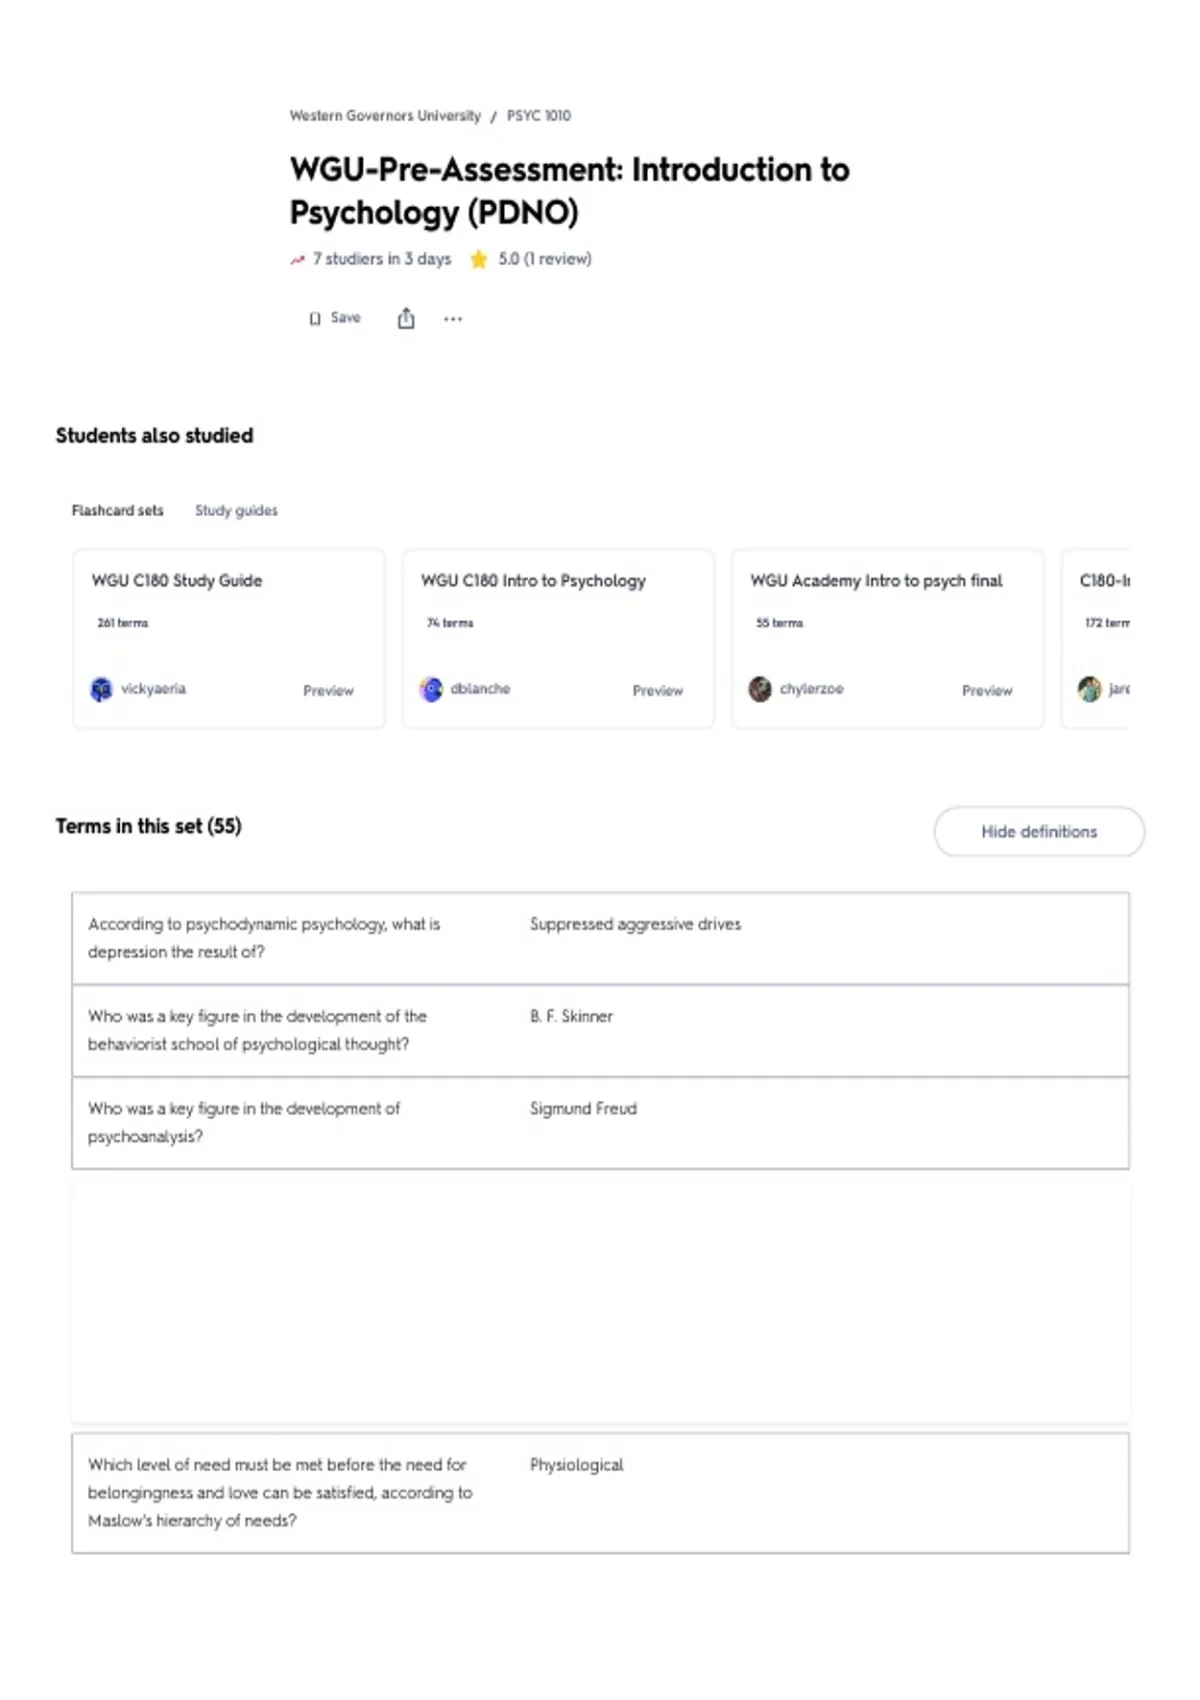
Task: Open the 5.0 (1 review) rating link
Action: pyautogui.click(x=545, y=259)
